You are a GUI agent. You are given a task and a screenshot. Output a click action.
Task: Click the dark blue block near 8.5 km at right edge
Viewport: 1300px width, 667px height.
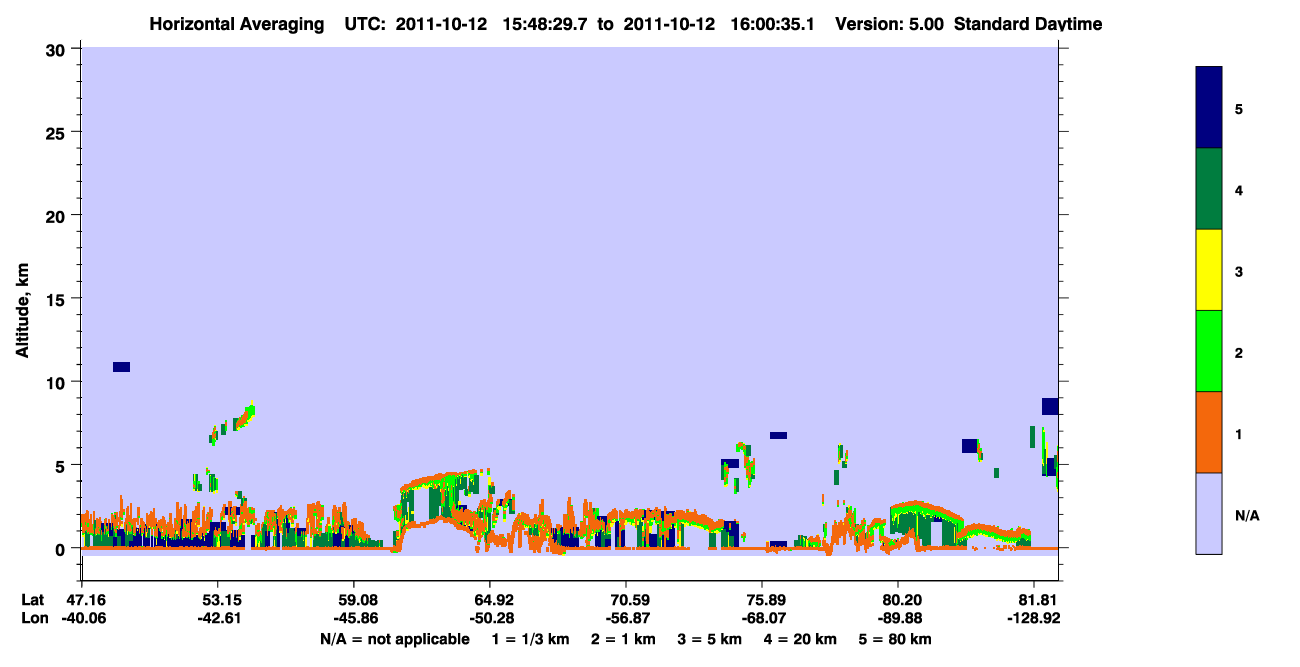tap(1050, 406)
